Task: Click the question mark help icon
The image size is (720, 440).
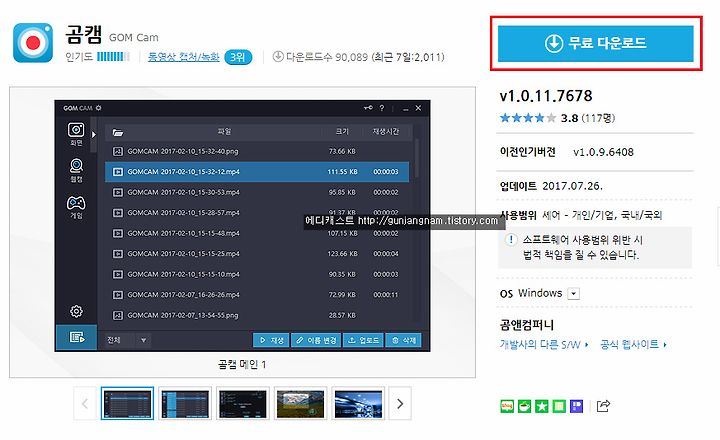Action: click(382, 108)
